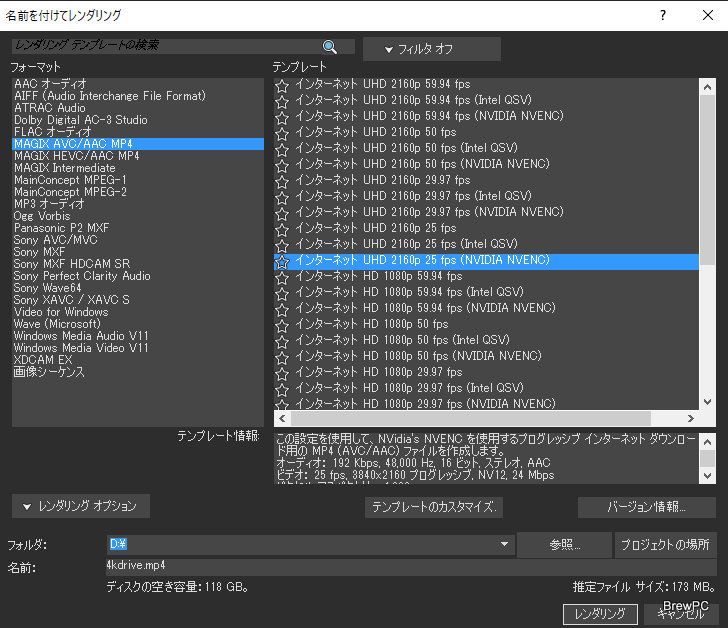Select Sony XAVC / XAVC S format
Viewport: 728px width, 628px height.
point(71,300)
